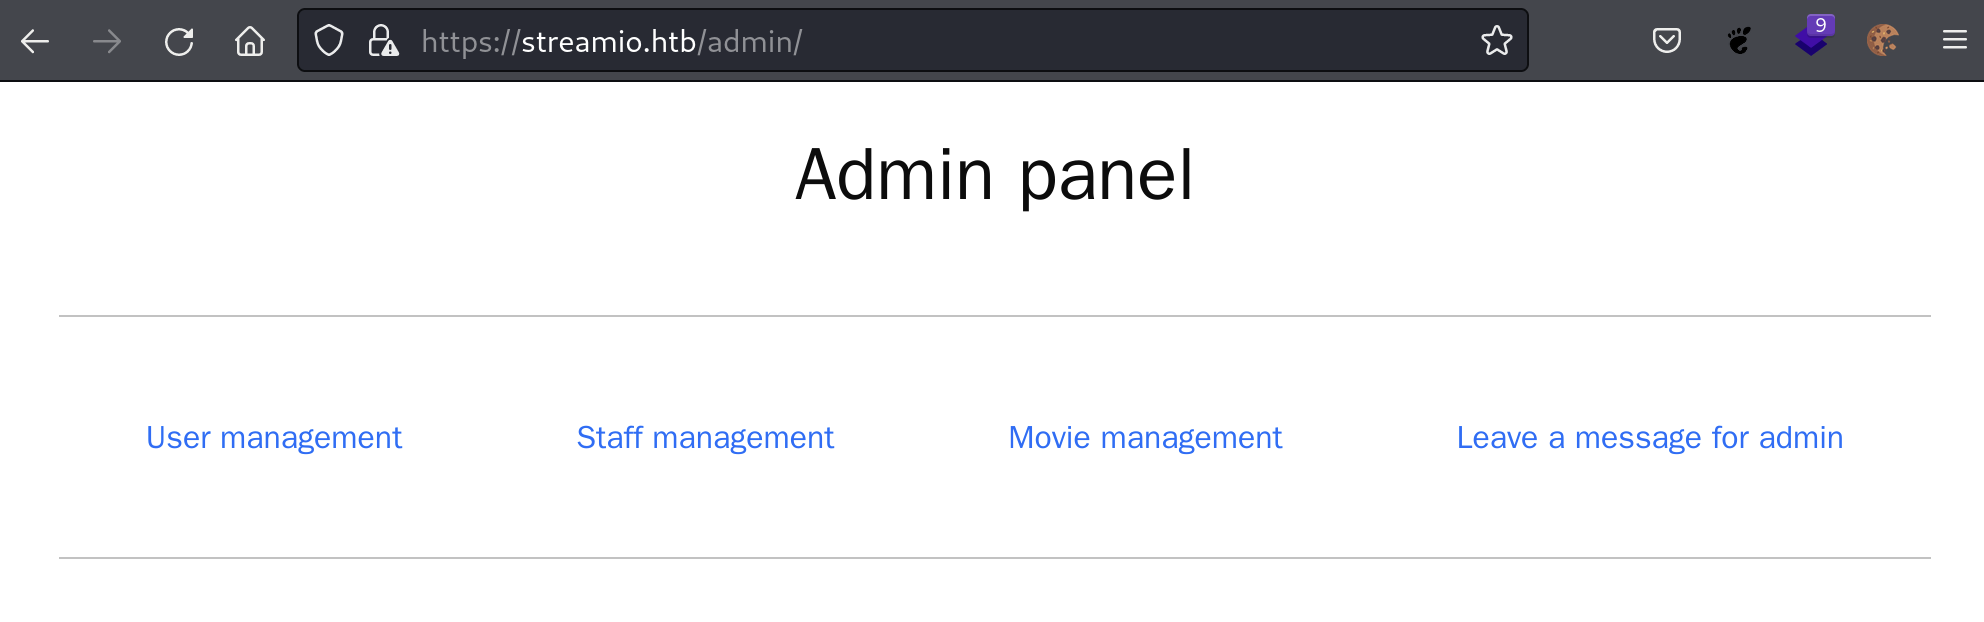
Task: Click the divider line below the heading
Action: pyautogui.click(x=994, y=316)
